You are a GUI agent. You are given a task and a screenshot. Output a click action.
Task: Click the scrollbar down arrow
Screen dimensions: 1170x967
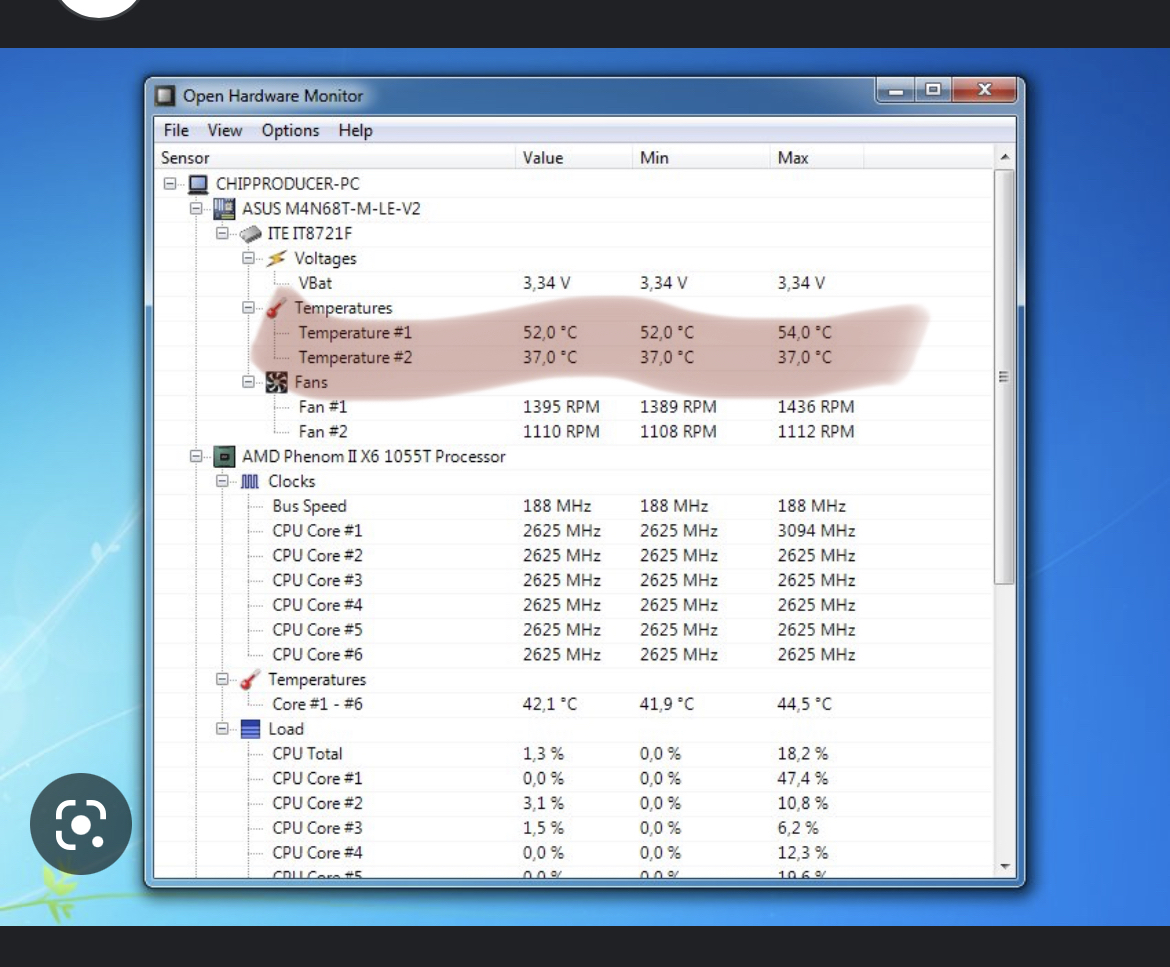tap(1004, 866)
